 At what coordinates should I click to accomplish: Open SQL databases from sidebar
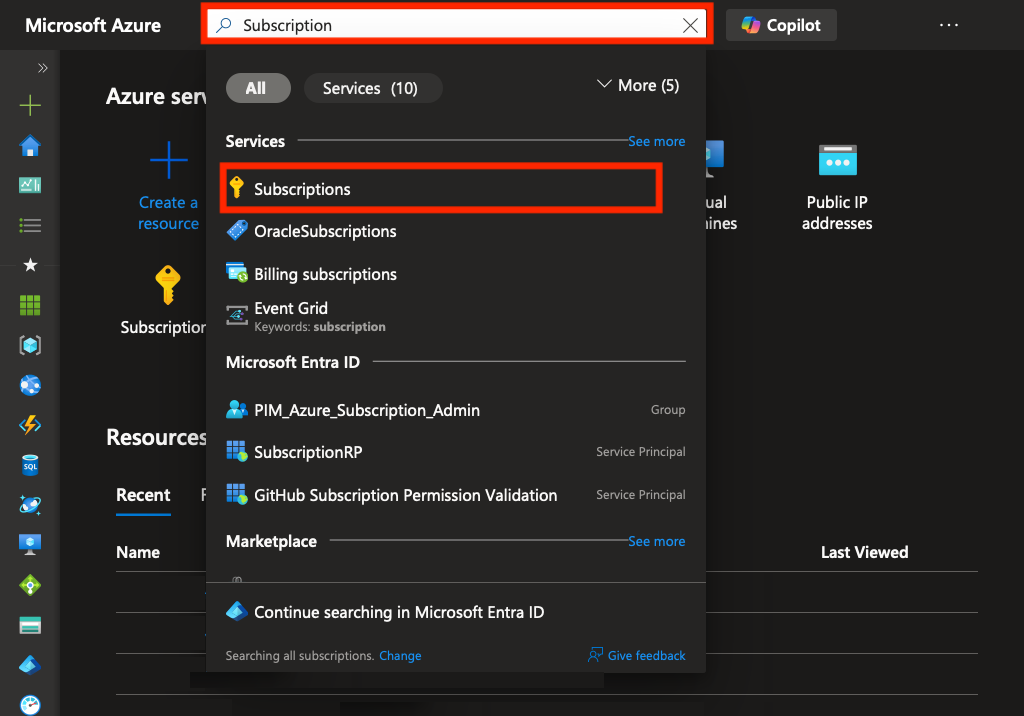(x=30, y=465)
